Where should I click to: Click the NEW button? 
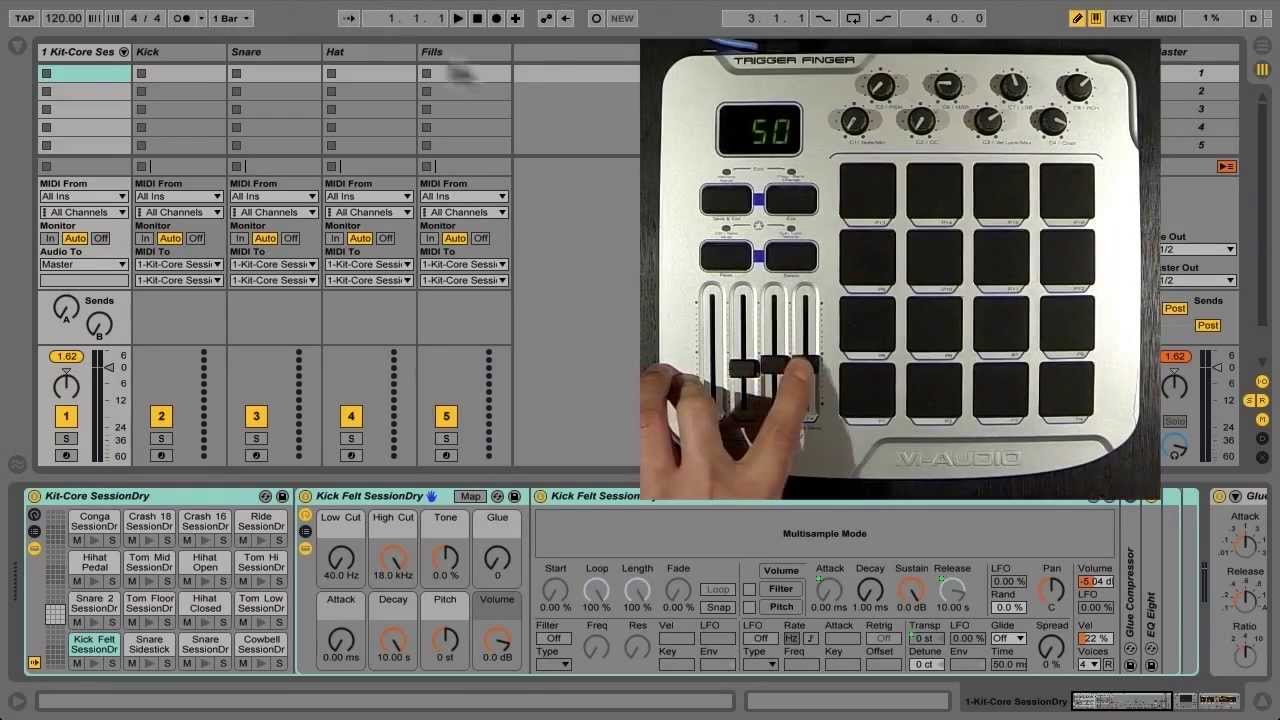point(622,18)
